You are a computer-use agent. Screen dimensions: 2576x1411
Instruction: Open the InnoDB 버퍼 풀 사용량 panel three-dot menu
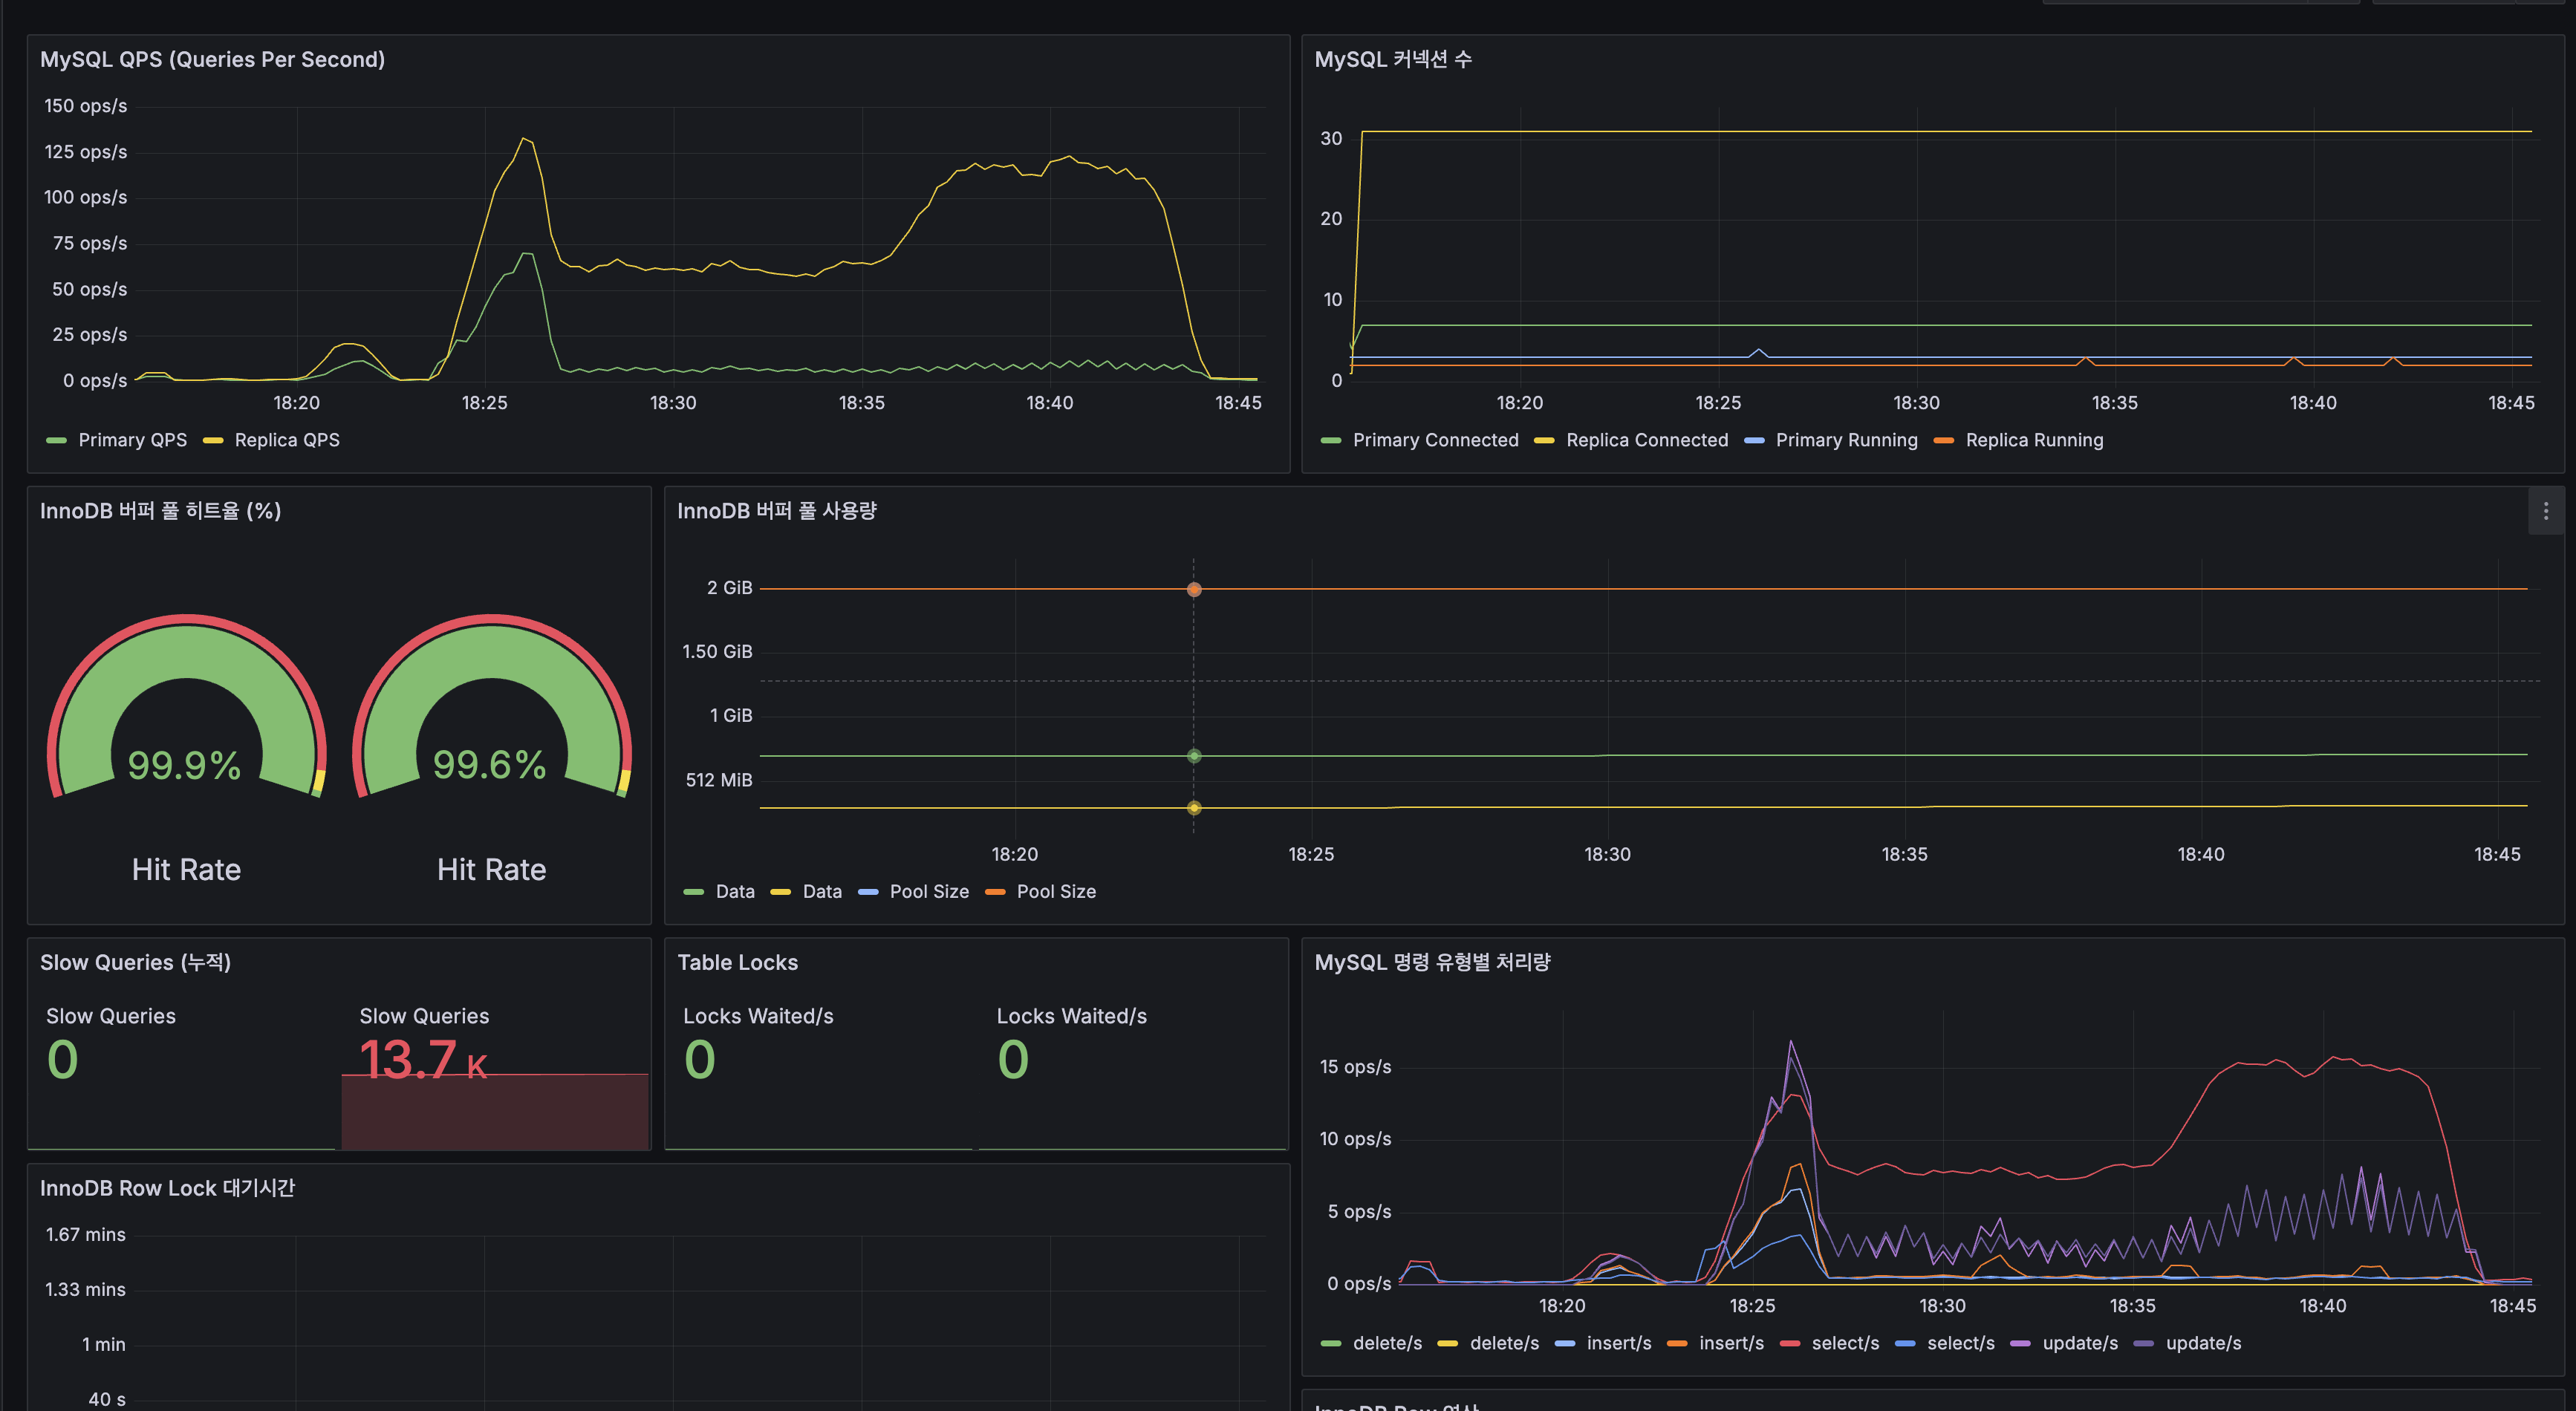click(2545, 512)
